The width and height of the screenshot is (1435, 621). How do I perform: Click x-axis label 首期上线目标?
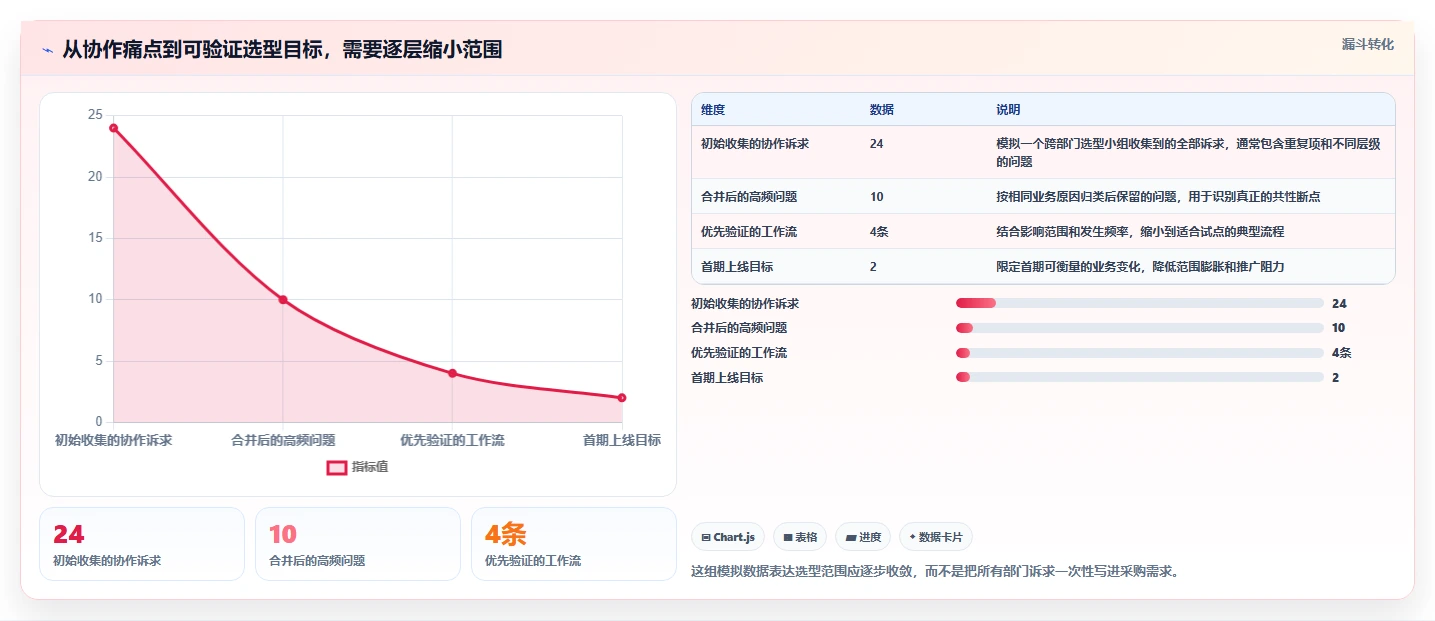(622, 440)
